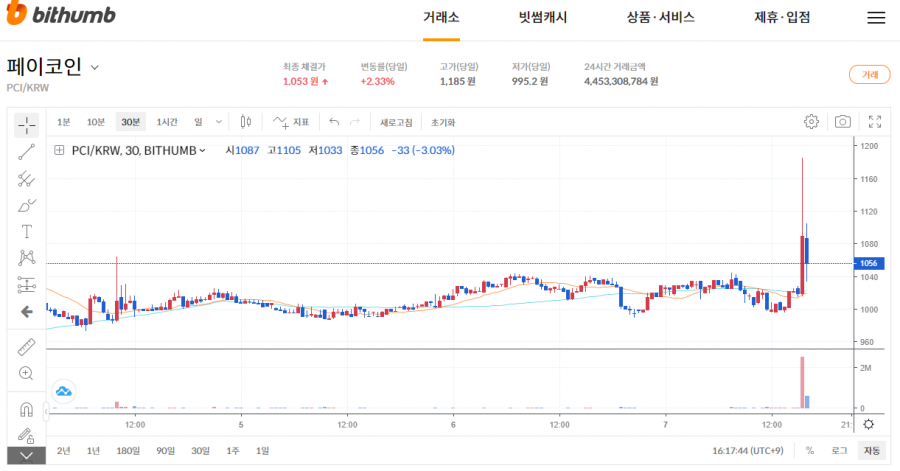900x471 pixels.
Task: Redo the chart action
Action: click(355, 122)
